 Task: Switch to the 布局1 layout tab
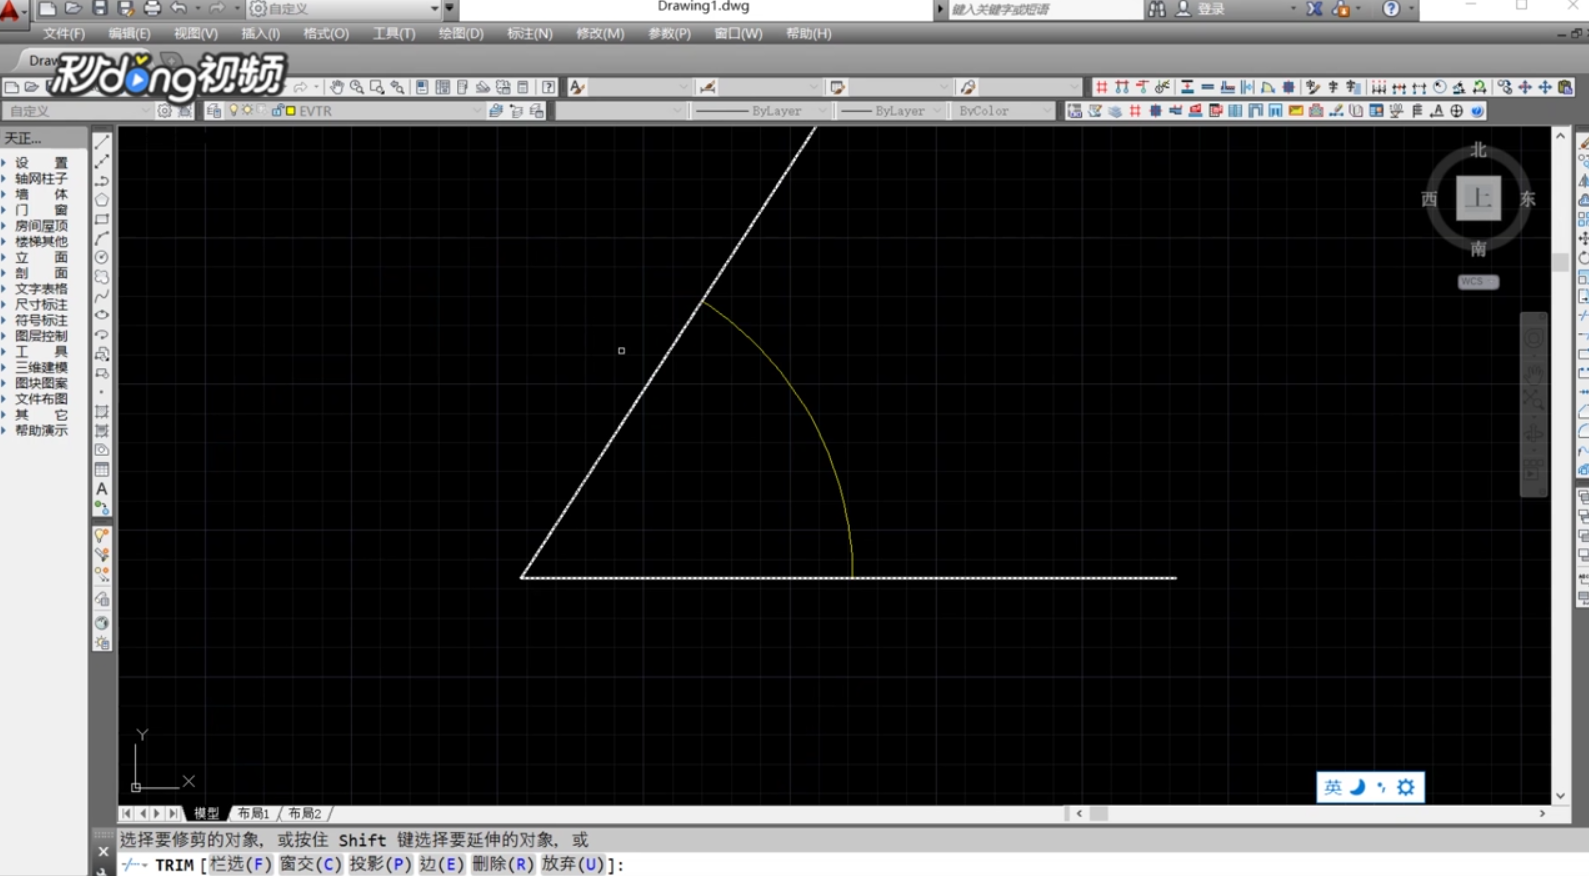254,814
